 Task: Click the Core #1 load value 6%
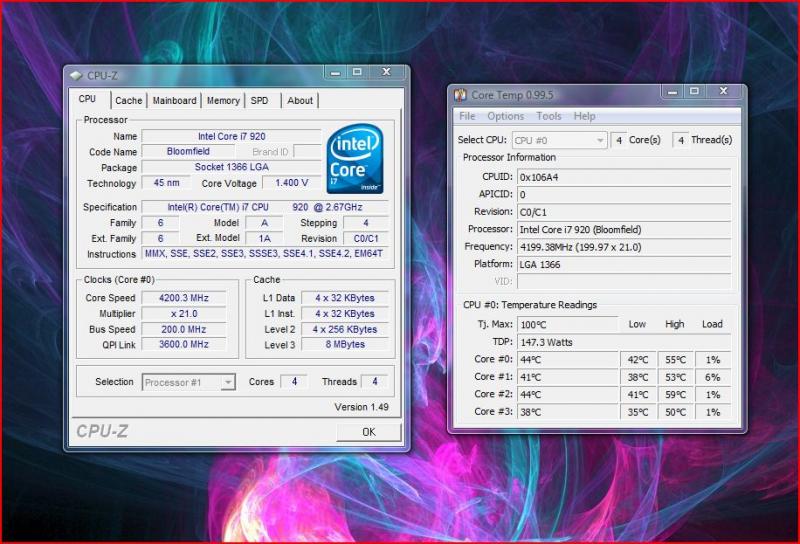point(713,377)
